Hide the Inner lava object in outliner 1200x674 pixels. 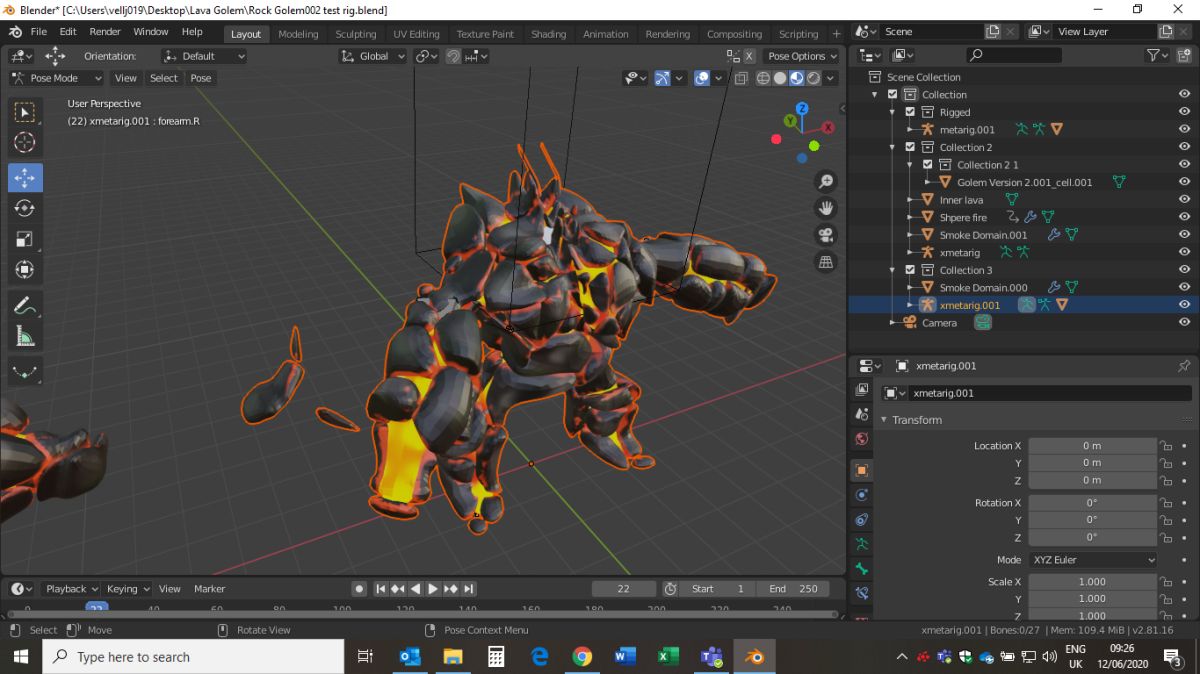(x=1184, y=200)
